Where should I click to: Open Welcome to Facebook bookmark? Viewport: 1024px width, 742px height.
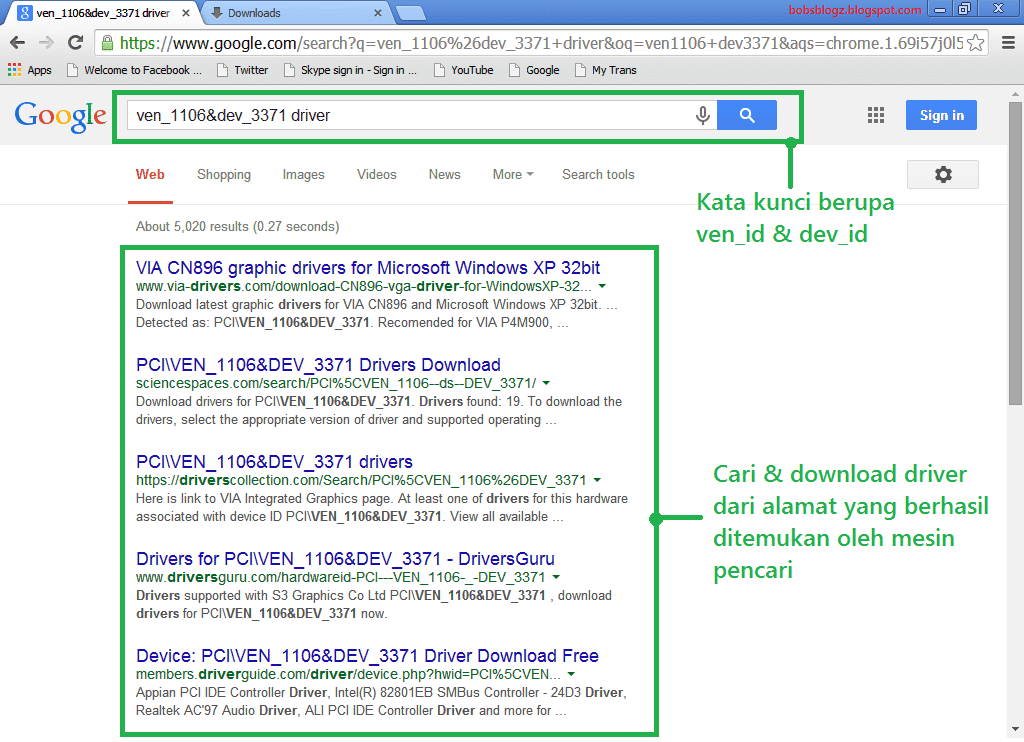point(135,70)
